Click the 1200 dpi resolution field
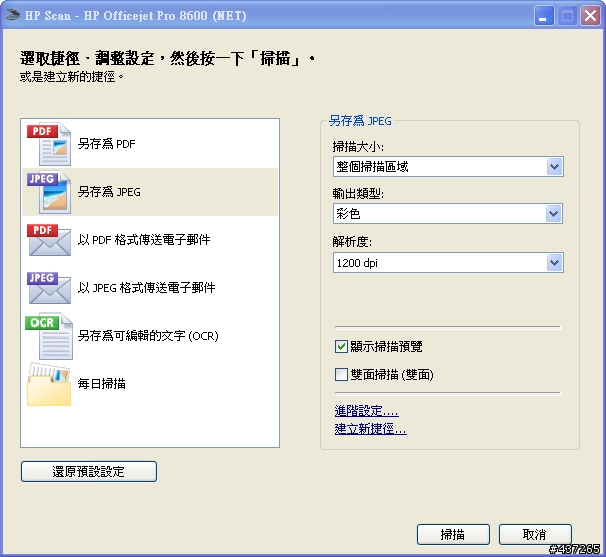606x557 pixels. (x=448, y=263)
